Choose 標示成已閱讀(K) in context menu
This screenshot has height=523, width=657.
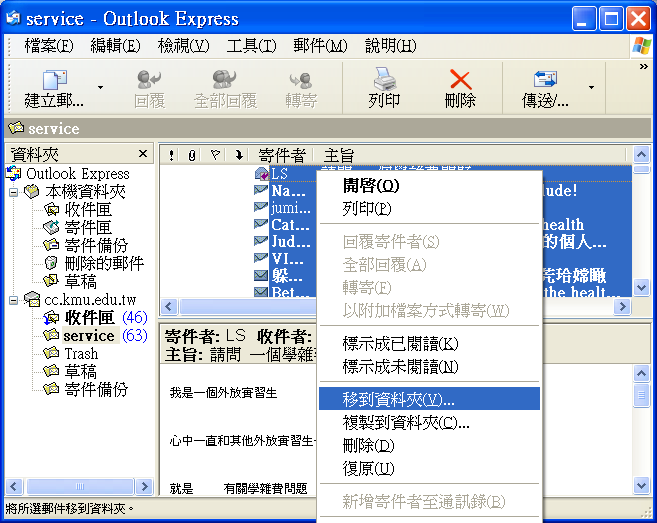click(429, 344)
